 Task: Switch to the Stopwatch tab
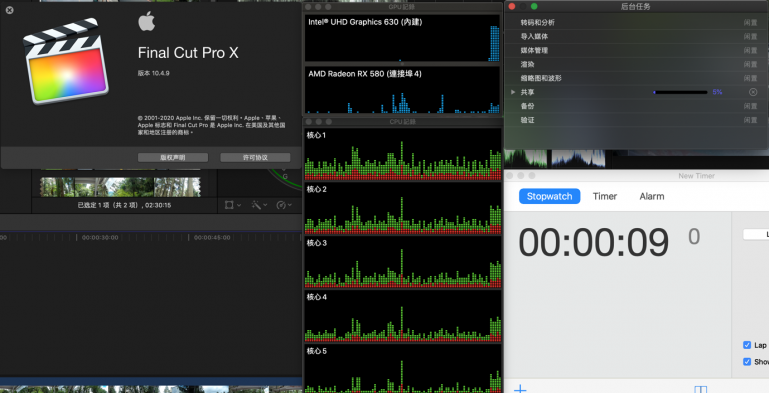click(549, 196)
